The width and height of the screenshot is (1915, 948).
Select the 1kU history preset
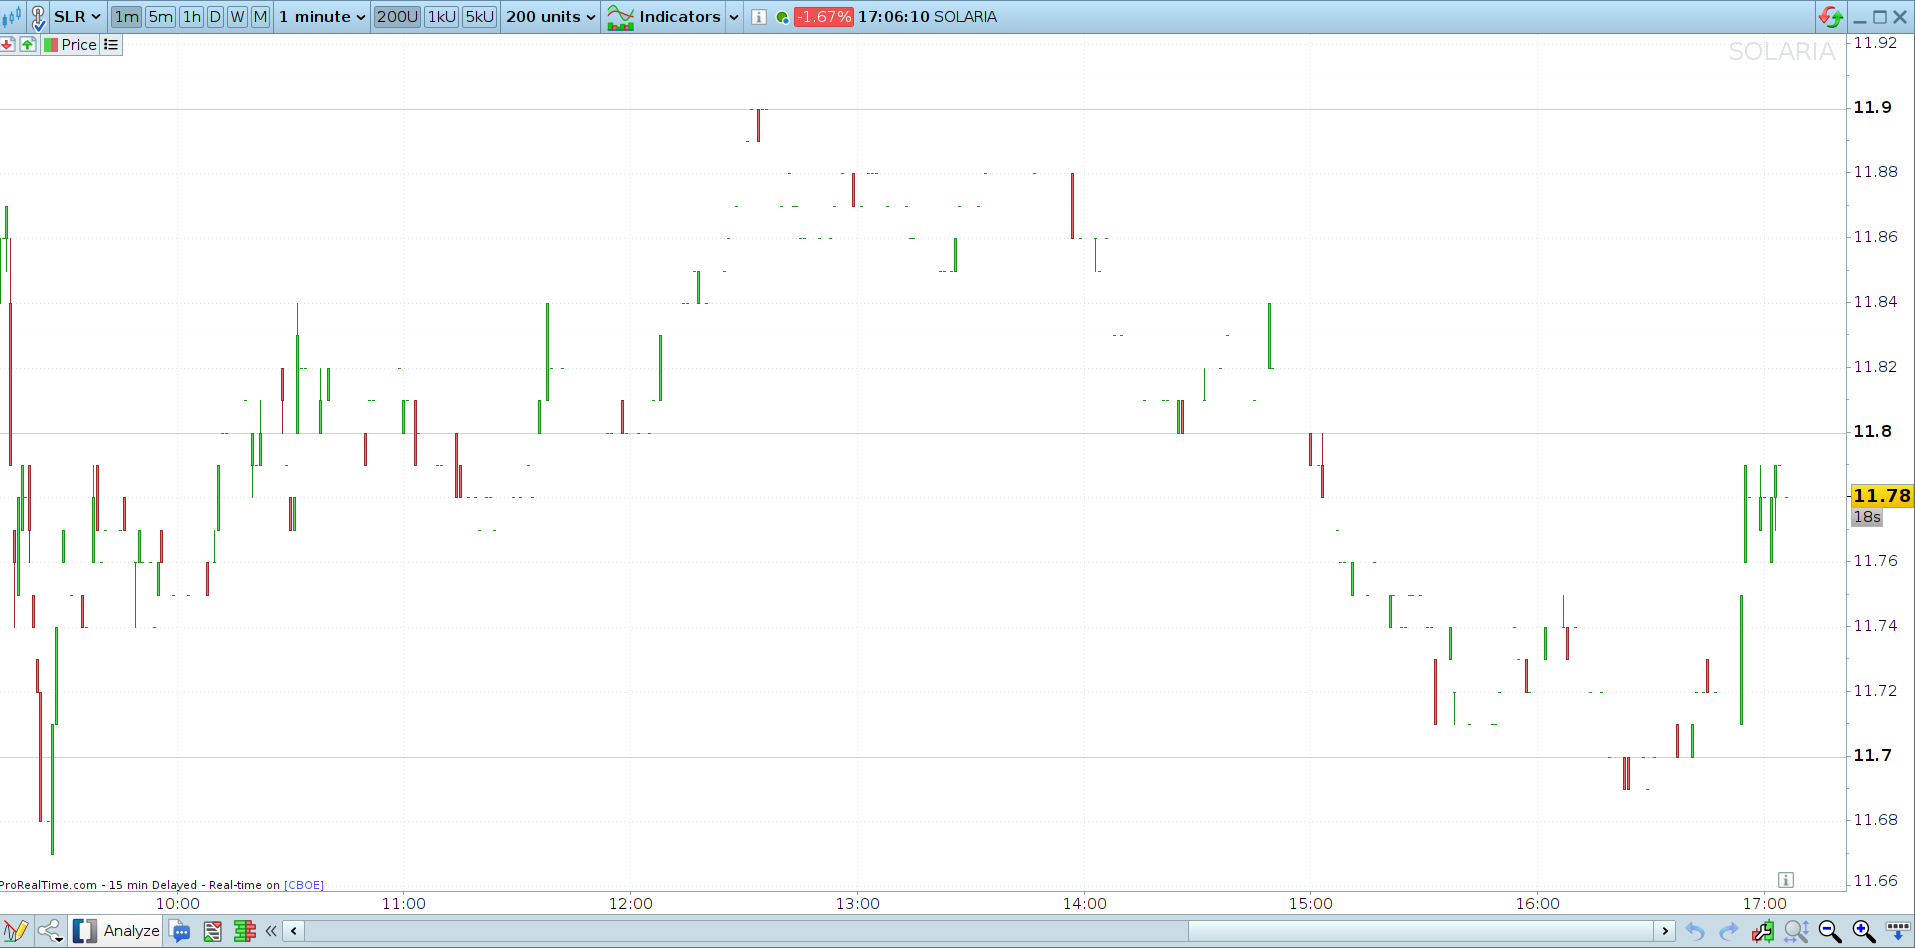pos(442,17)
